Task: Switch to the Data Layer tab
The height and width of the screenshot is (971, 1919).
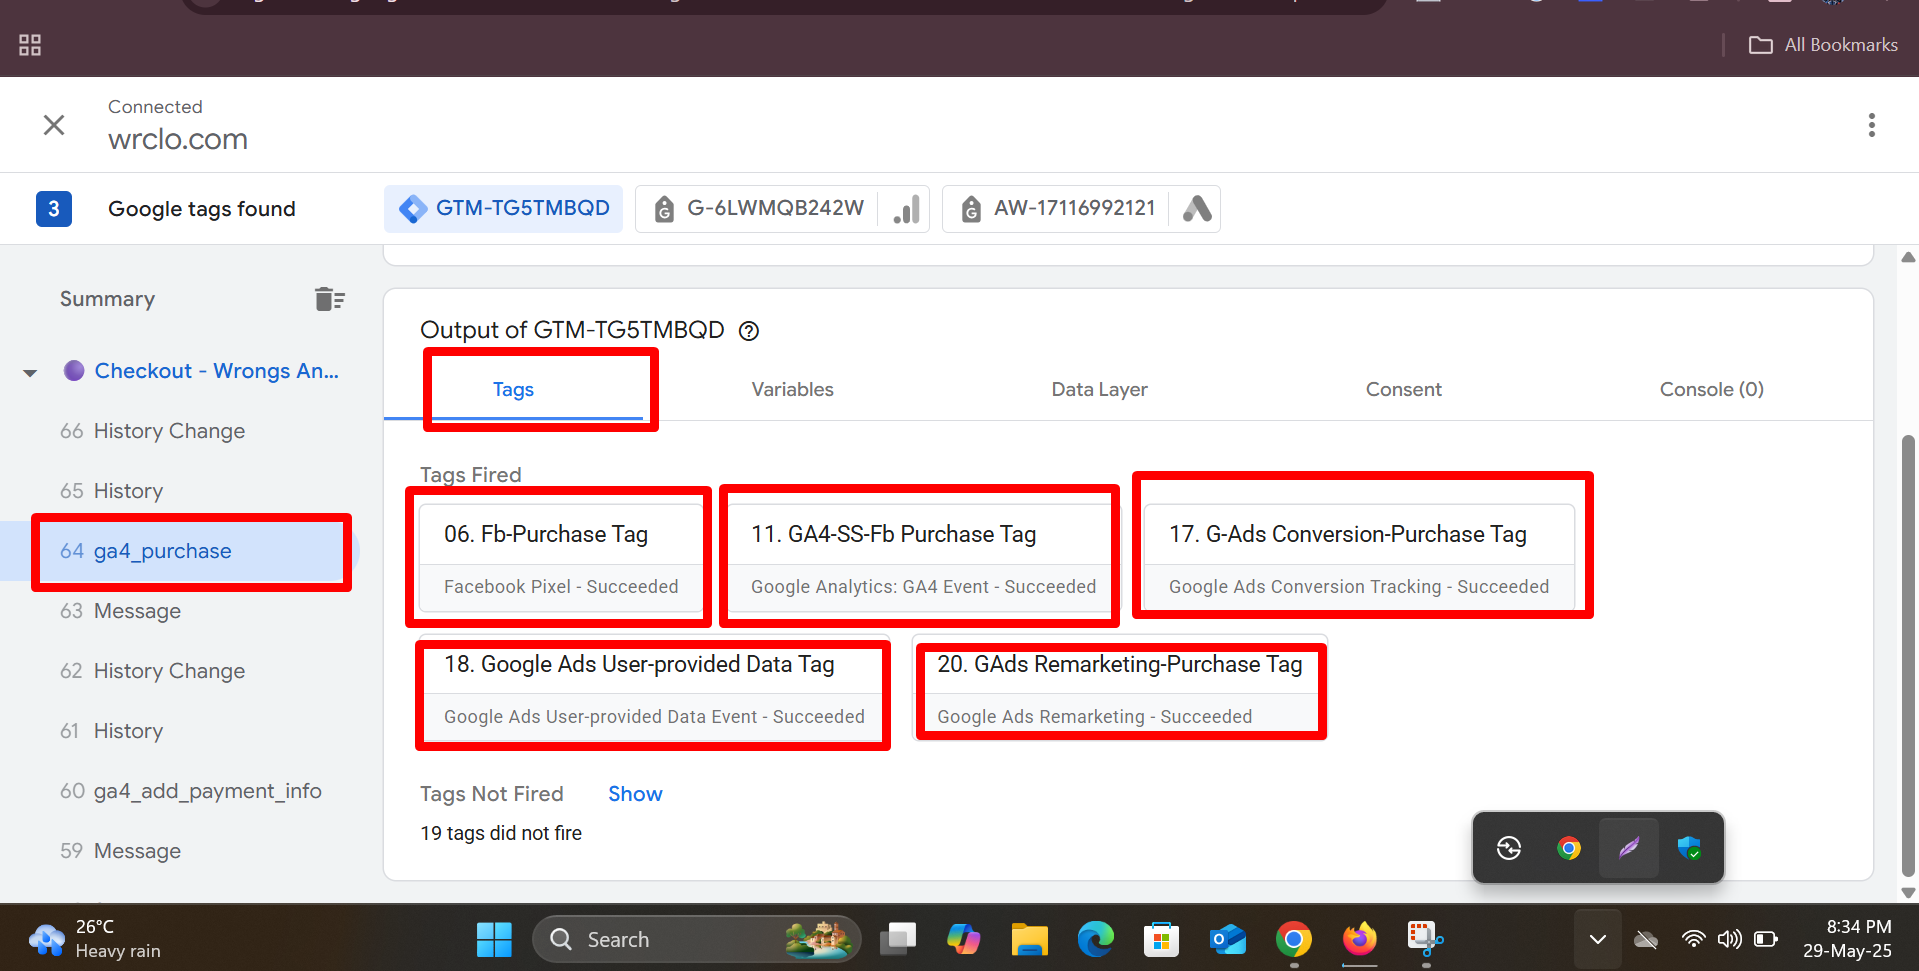Action: [x=1099, y=390]
